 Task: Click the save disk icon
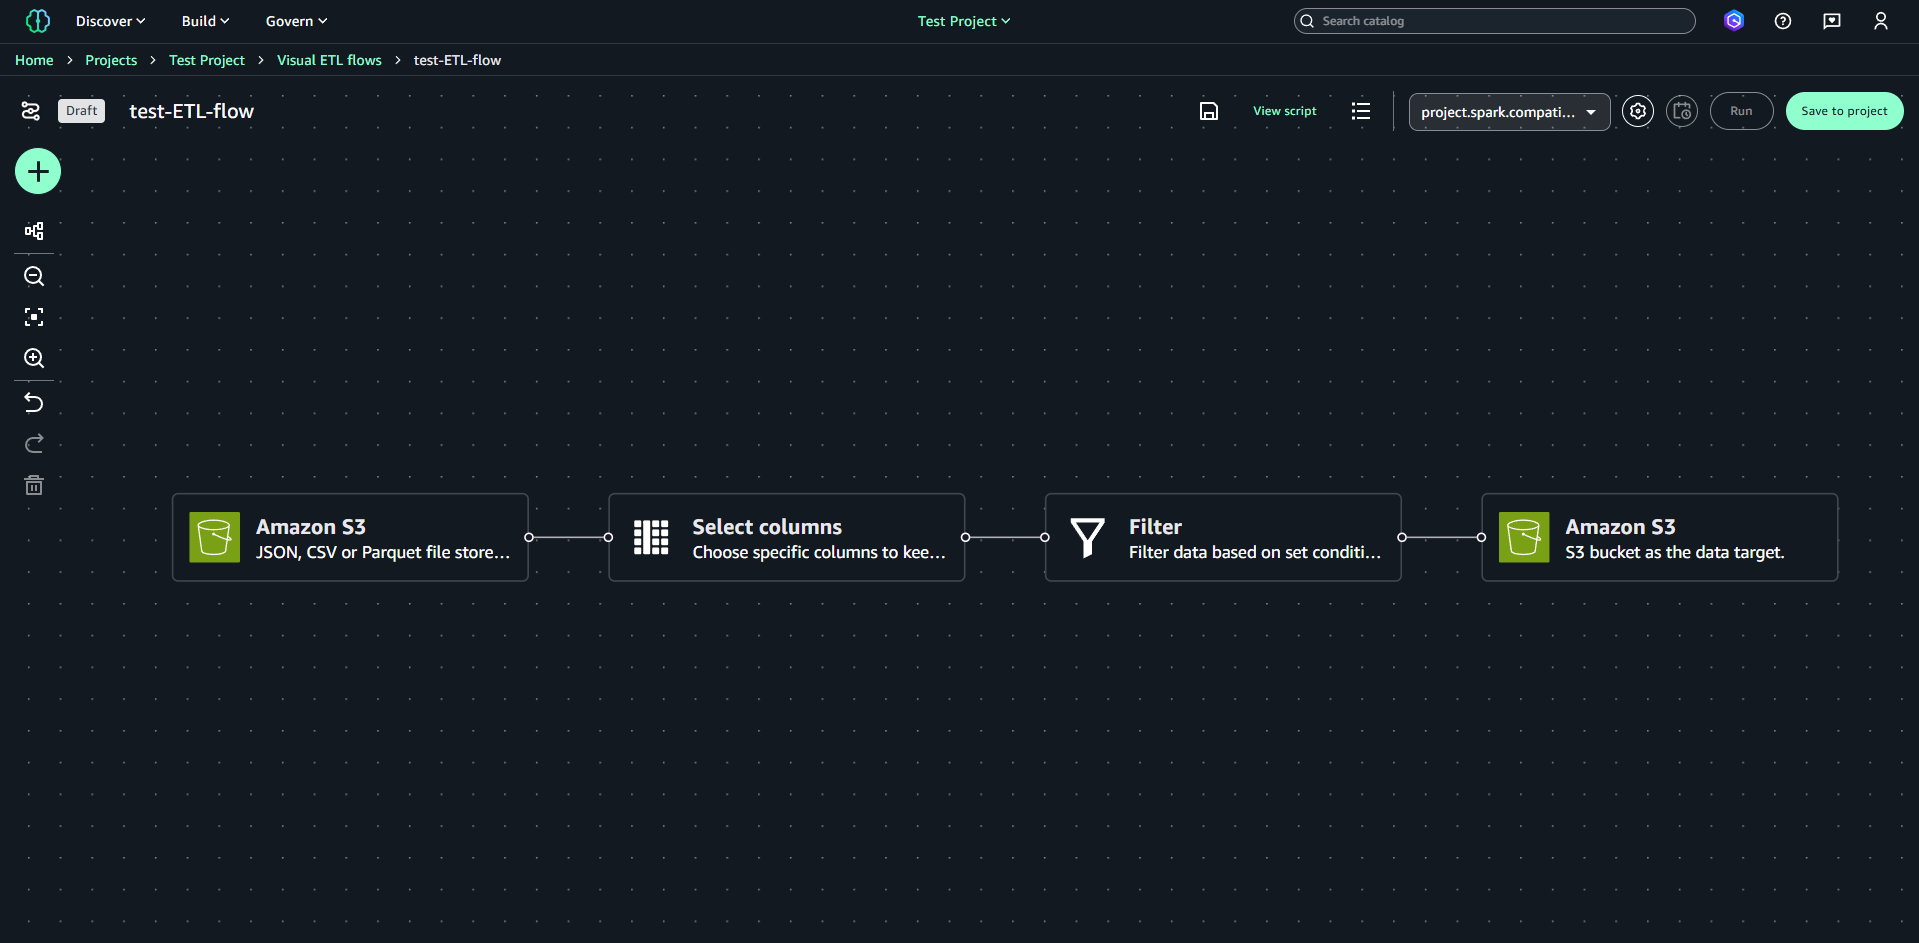pyautogui.click(x=1209, y=111)
